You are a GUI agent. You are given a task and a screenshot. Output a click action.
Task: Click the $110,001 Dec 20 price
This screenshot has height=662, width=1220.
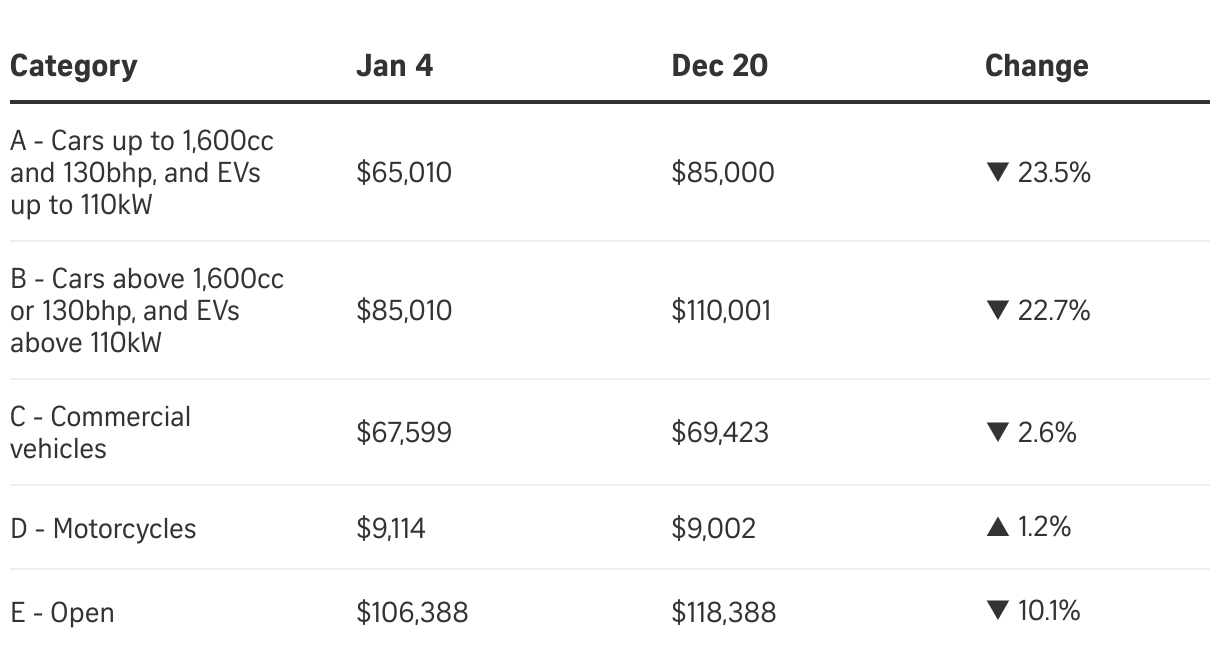tap(721, 311)
